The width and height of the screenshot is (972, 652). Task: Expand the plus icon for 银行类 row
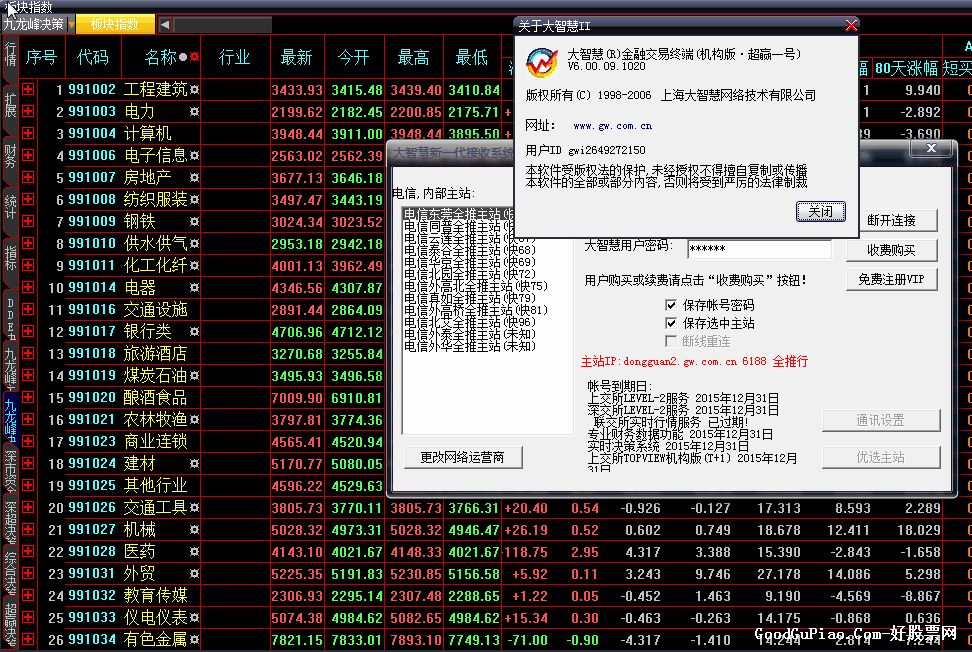coord(28,332)
